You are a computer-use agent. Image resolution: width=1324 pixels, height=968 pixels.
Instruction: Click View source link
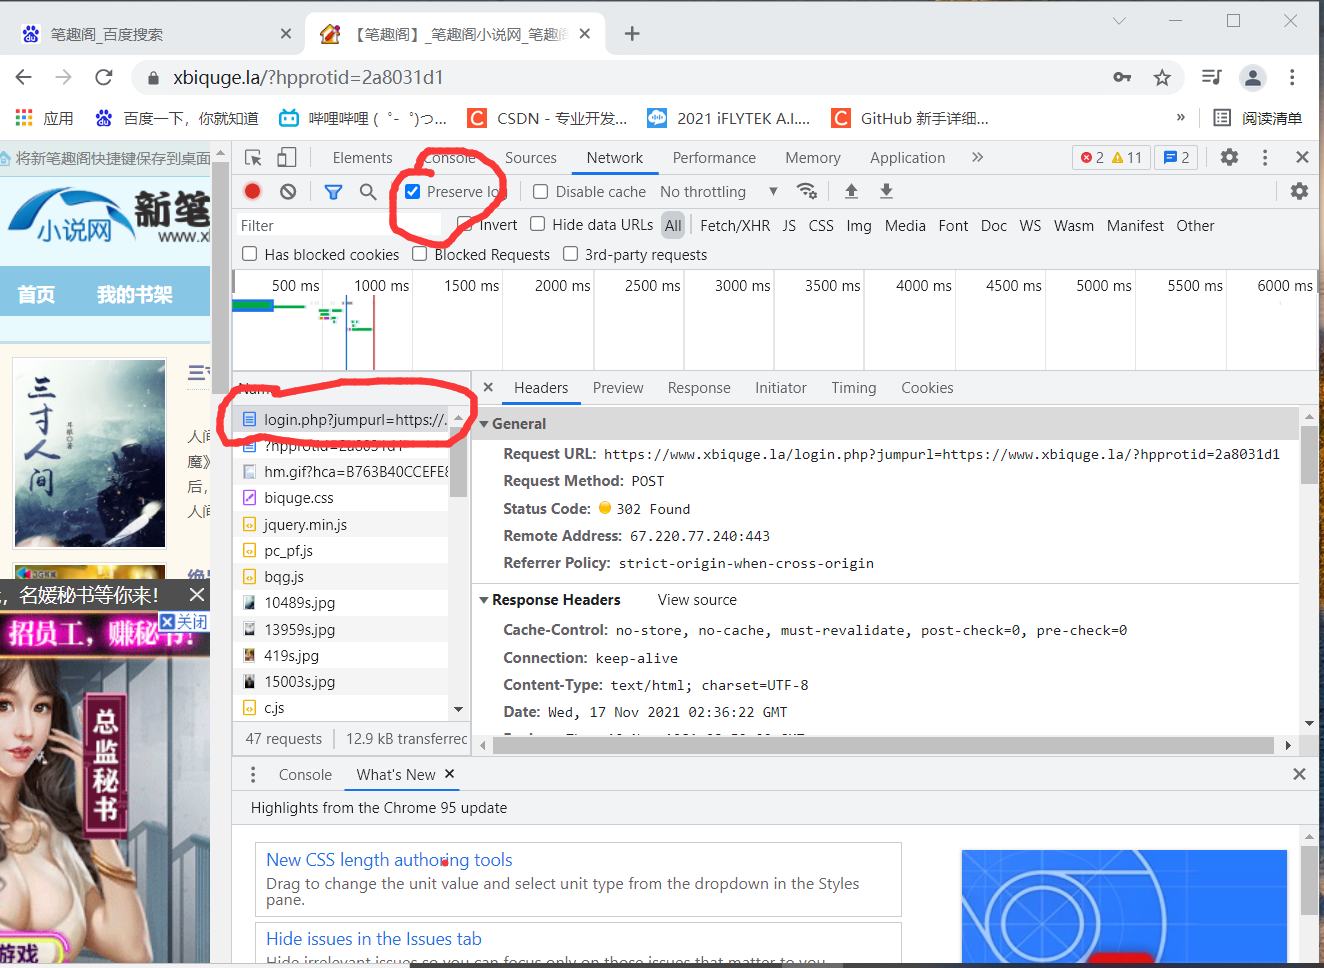tap(697, 600)
